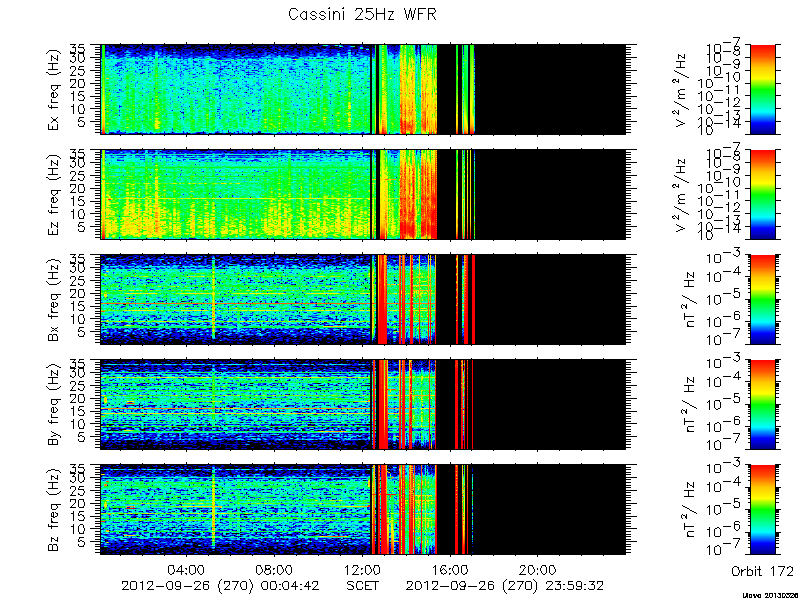The height and width of the screenshot is (600, 800).
Task: Select the Ex frequency spectrogram panel
Action: tap(363, 89)
